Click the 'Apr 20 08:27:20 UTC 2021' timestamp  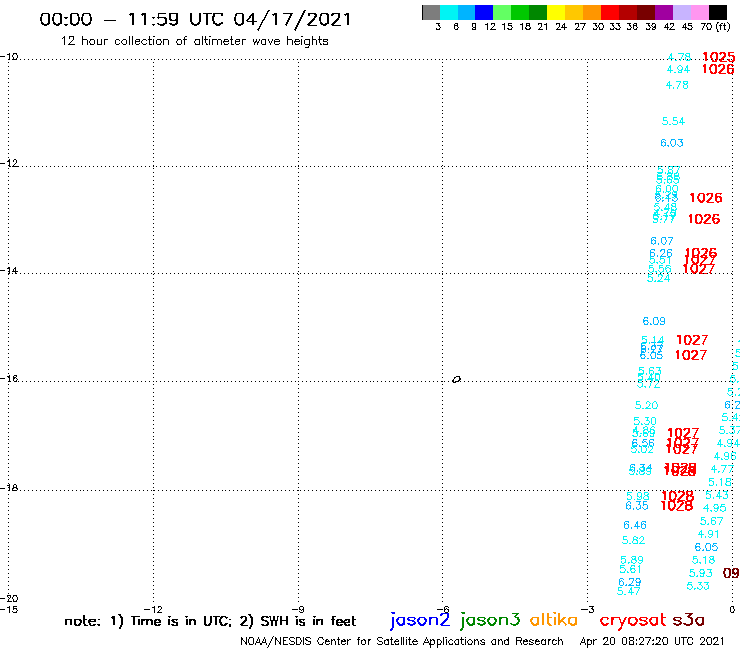tap(652, 641)
